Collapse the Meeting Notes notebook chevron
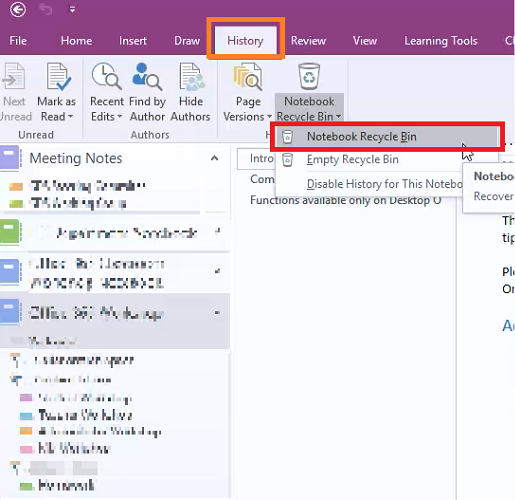 215,158
